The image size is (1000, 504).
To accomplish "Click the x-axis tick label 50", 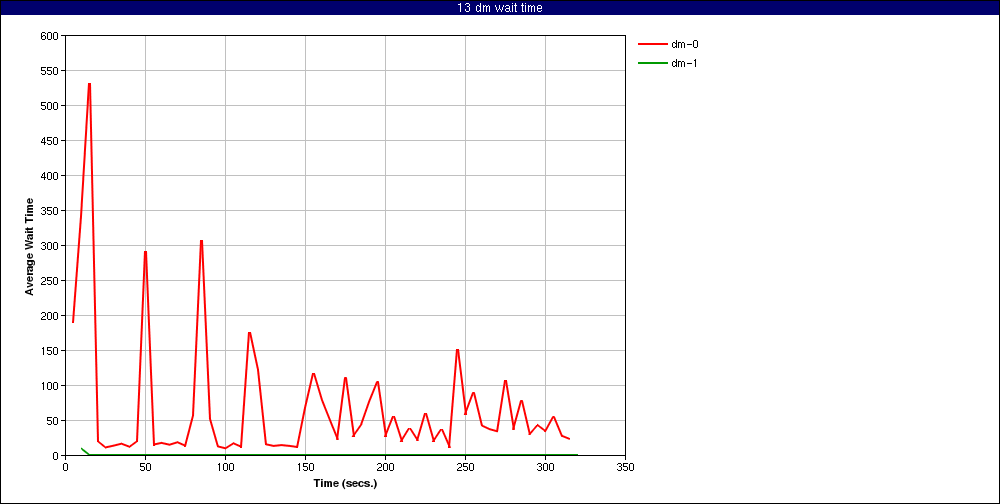I will tap(145, 467).
